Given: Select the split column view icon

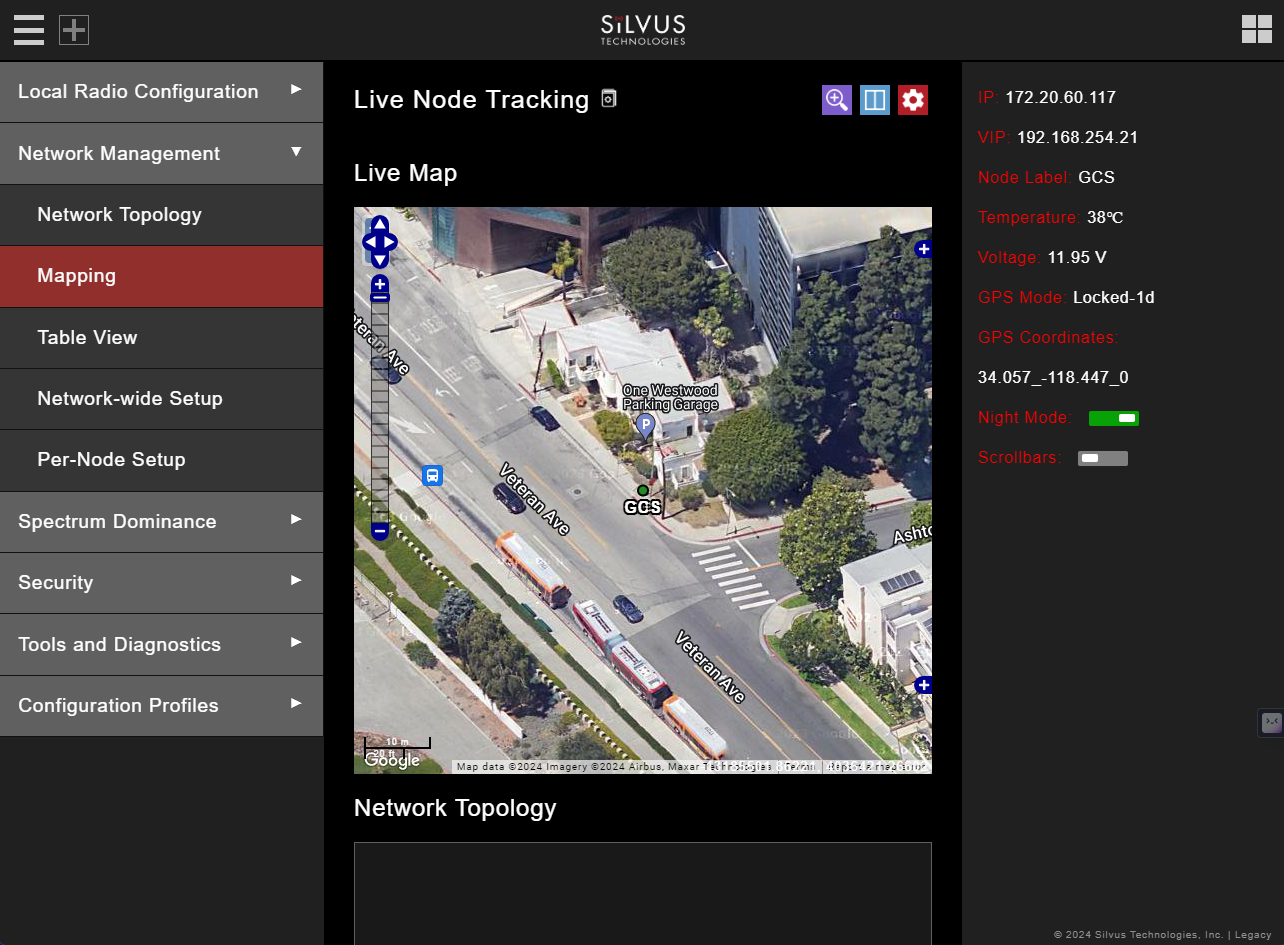Looking at the screenshot, I should coord(874,99).
